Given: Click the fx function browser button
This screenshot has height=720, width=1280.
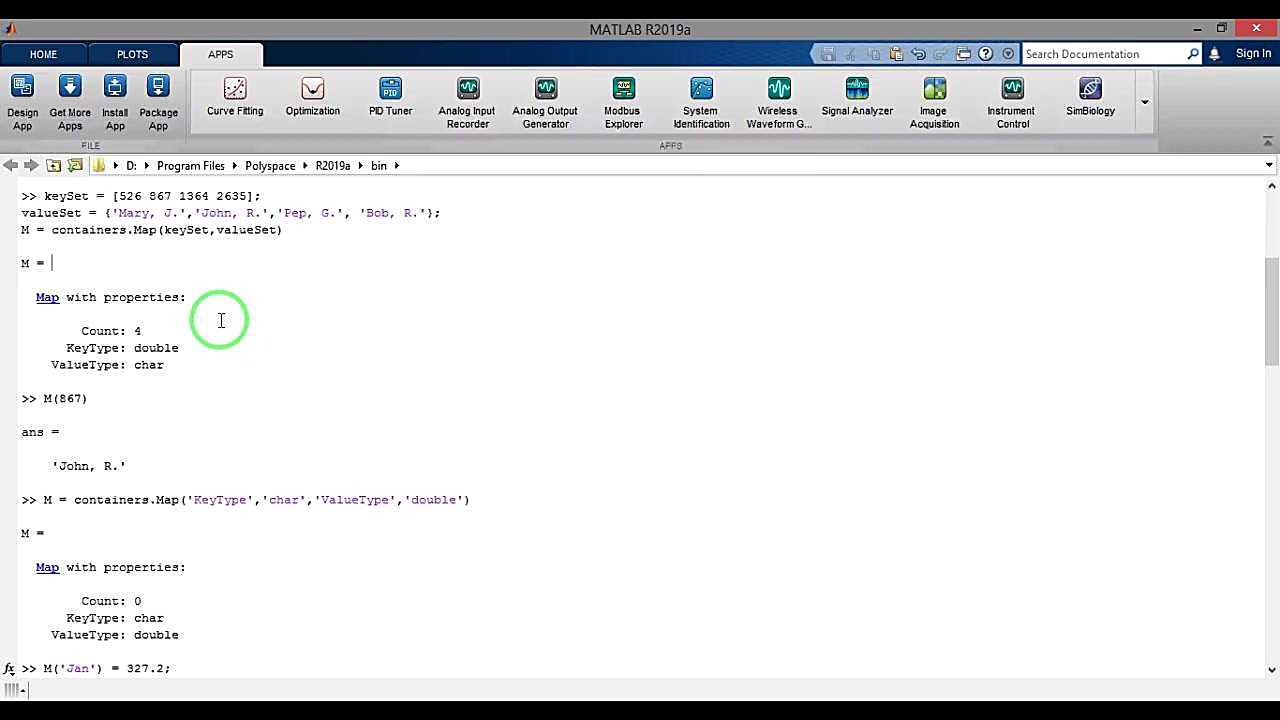Looking at the screenshot, I should [9, 668].
